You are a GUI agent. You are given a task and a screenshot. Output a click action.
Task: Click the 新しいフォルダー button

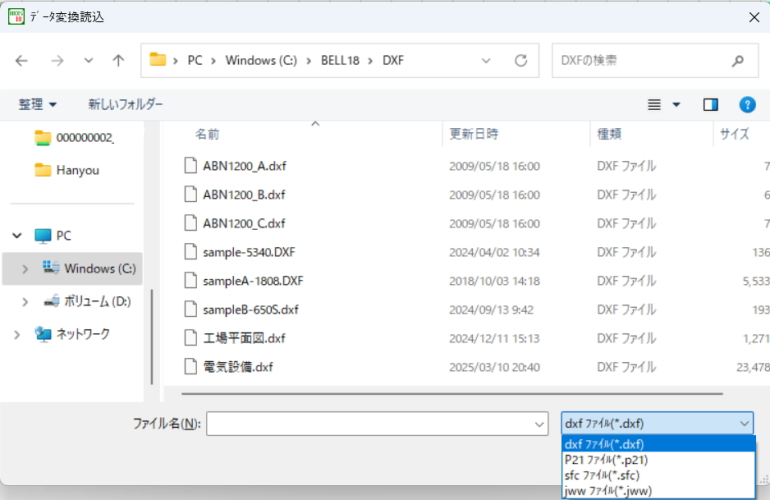pos(125,104)
